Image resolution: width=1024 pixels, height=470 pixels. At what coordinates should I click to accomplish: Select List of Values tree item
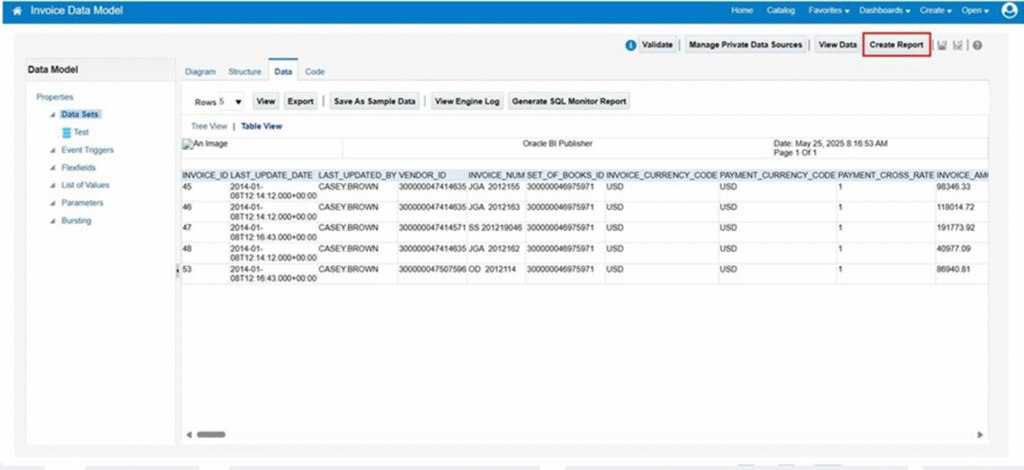[x=86, y=185]
